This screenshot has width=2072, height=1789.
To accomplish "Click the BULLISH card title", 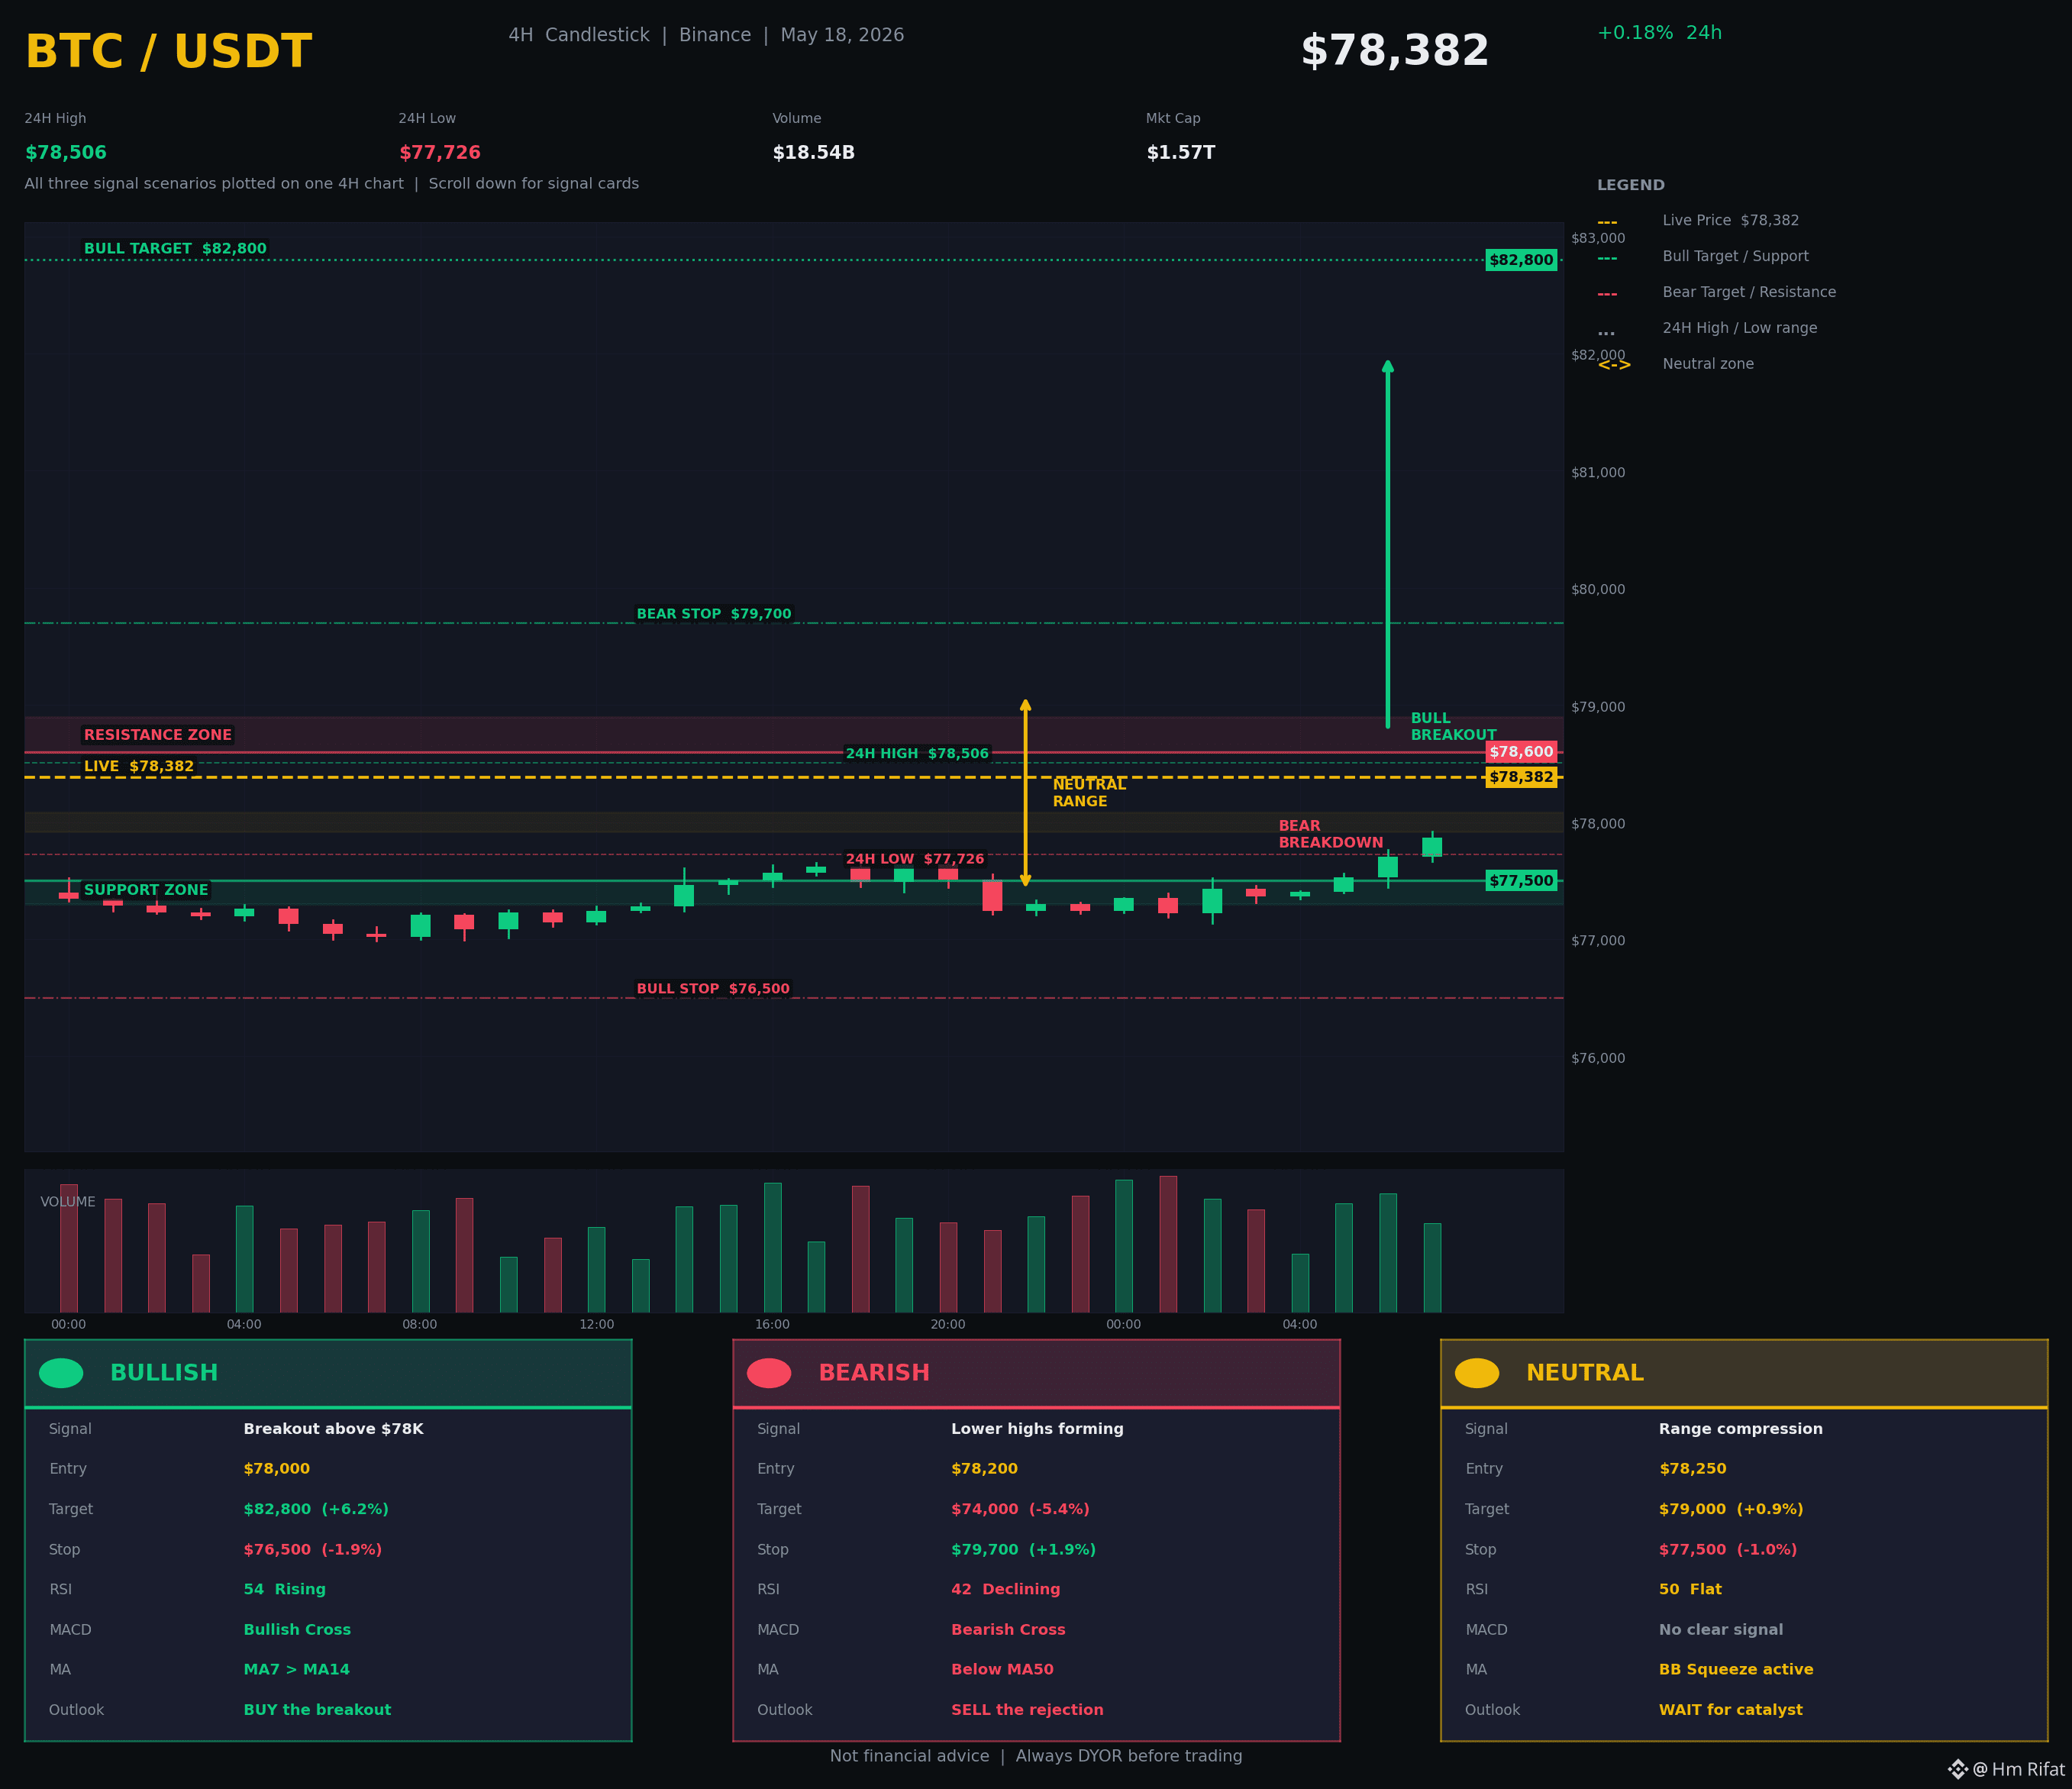I will tap(164, 1373).
